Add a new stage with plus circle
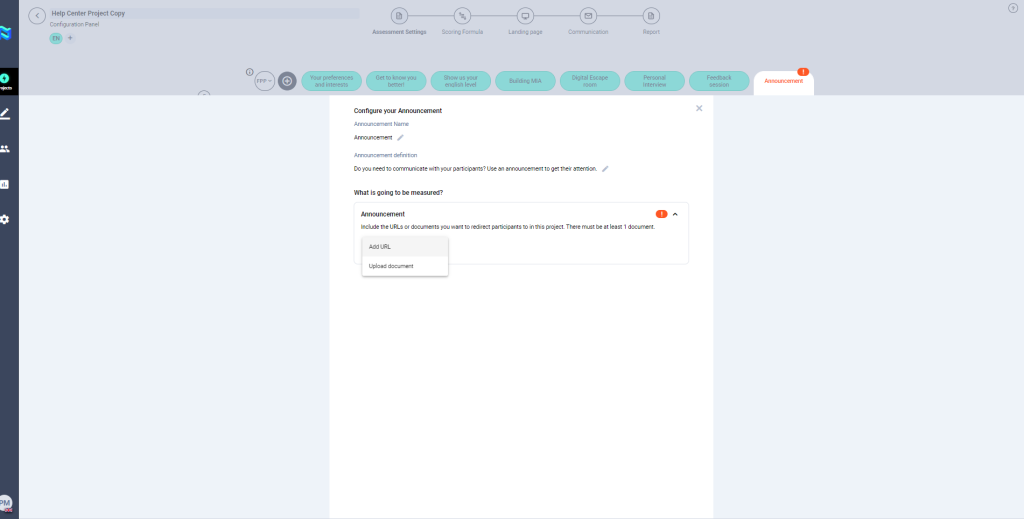The image size is (1024, 519). click(x=287, y=81)
